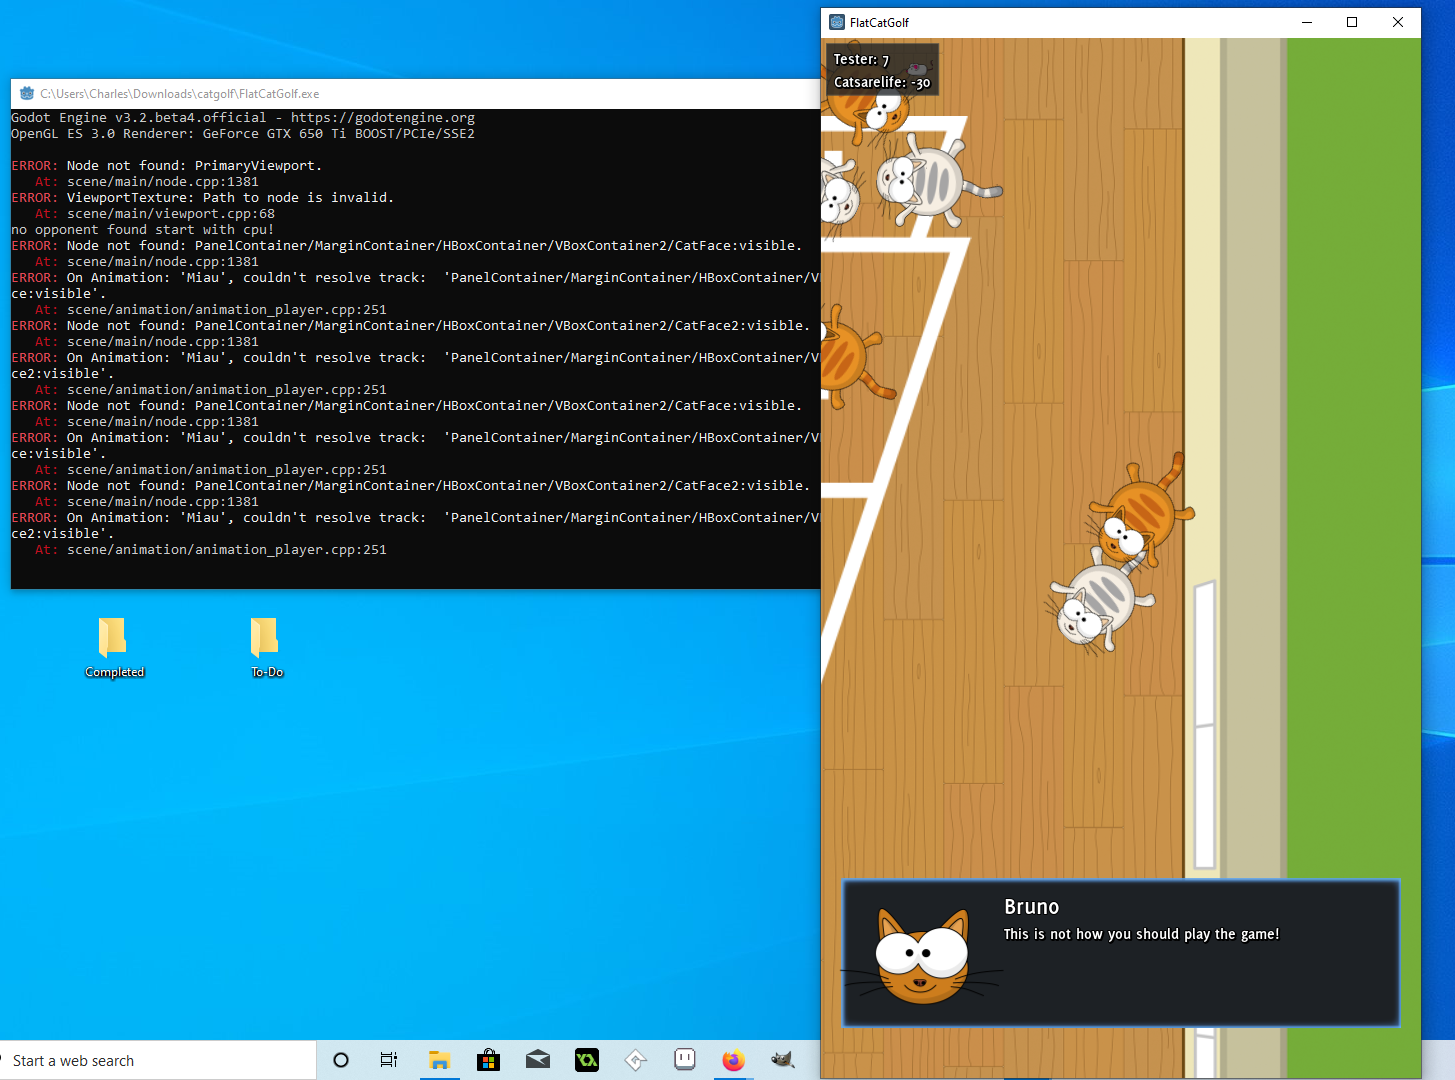This screenshot has width=1455, height=1080.
Task: Open File Explorer from the taskbar
Action: [439, 1060]
